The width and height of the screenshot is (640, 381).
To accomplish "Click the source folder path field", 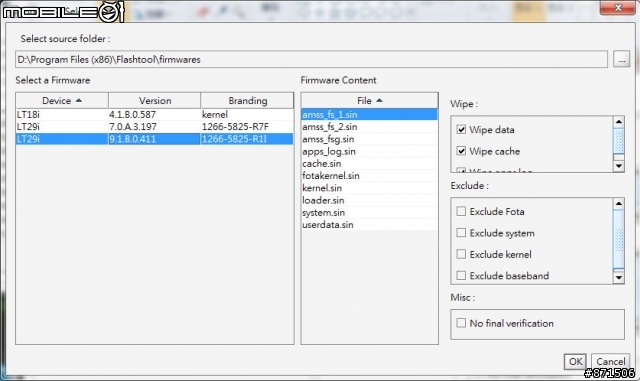I will (311, 60).
